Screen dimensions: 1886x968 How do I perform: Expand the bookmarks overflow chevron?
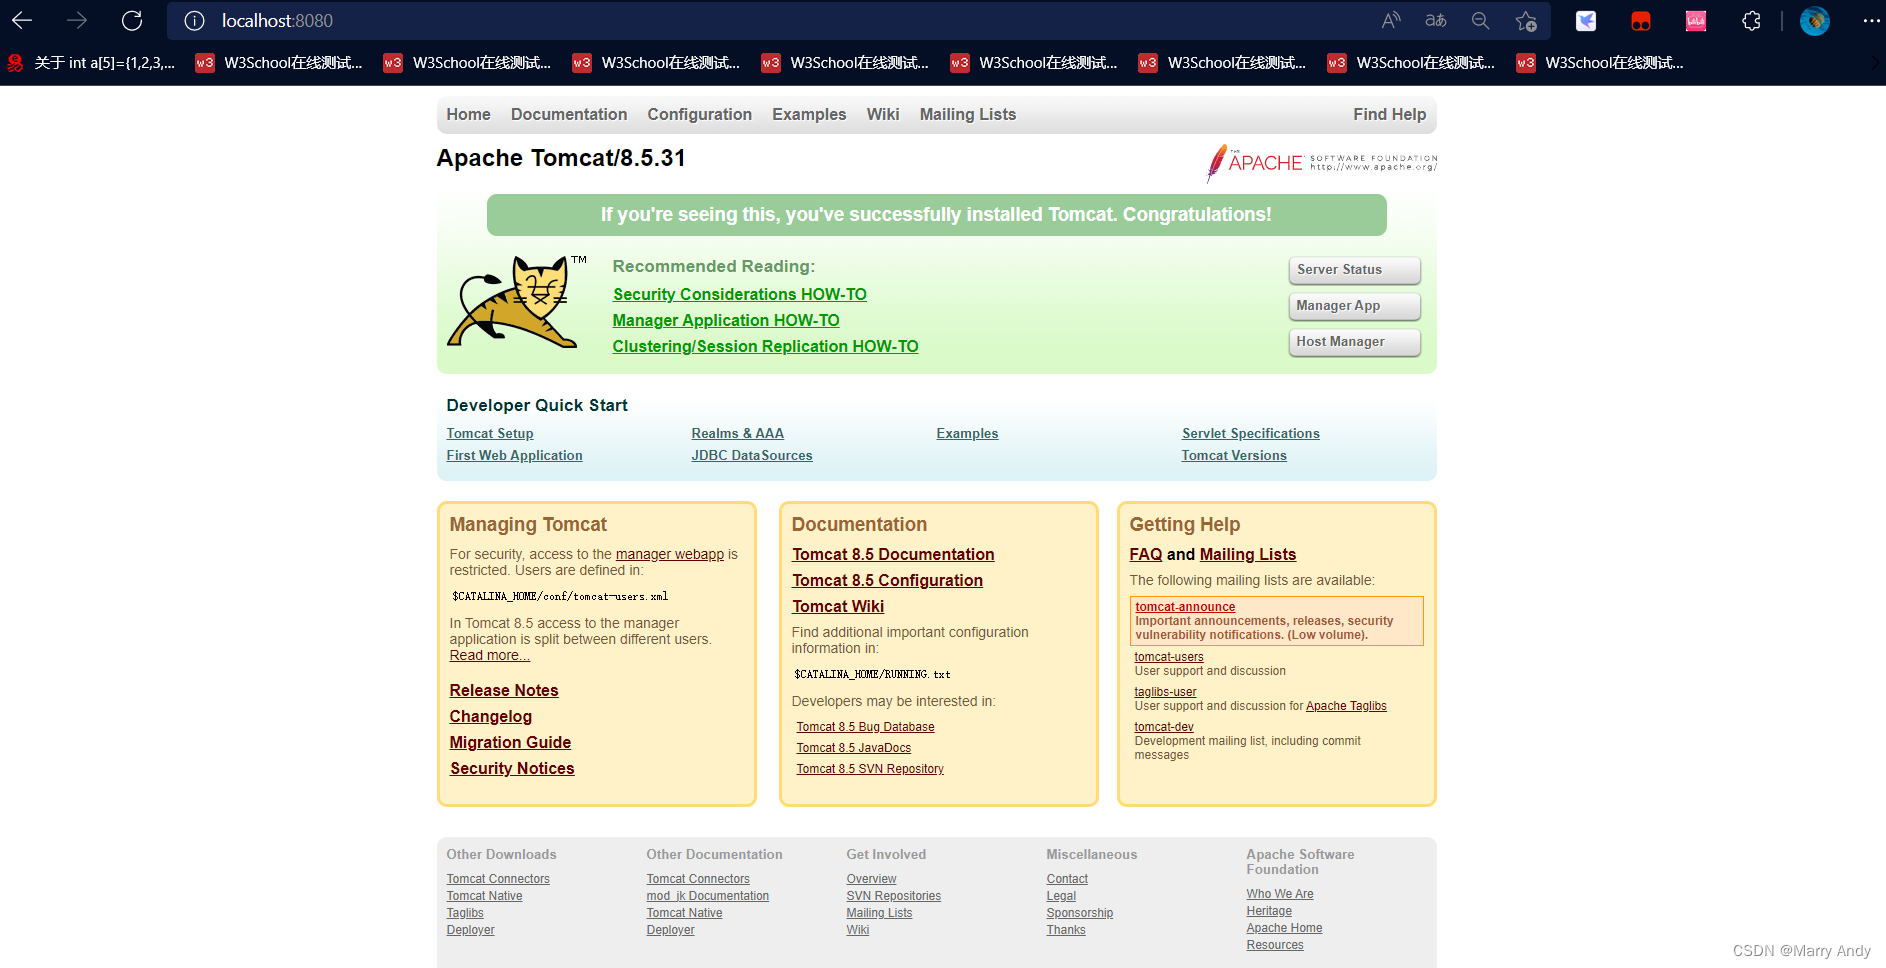[x=1875, y=63]
